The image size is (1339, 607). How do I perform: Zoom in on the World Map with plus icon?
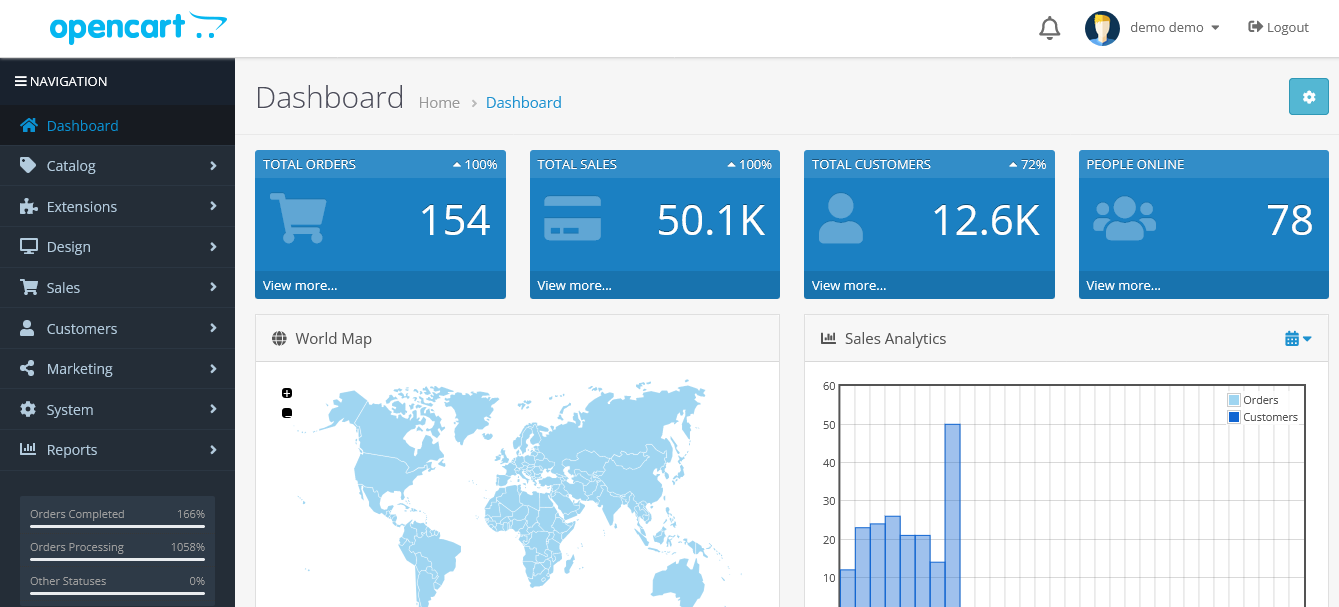[287, 392]
